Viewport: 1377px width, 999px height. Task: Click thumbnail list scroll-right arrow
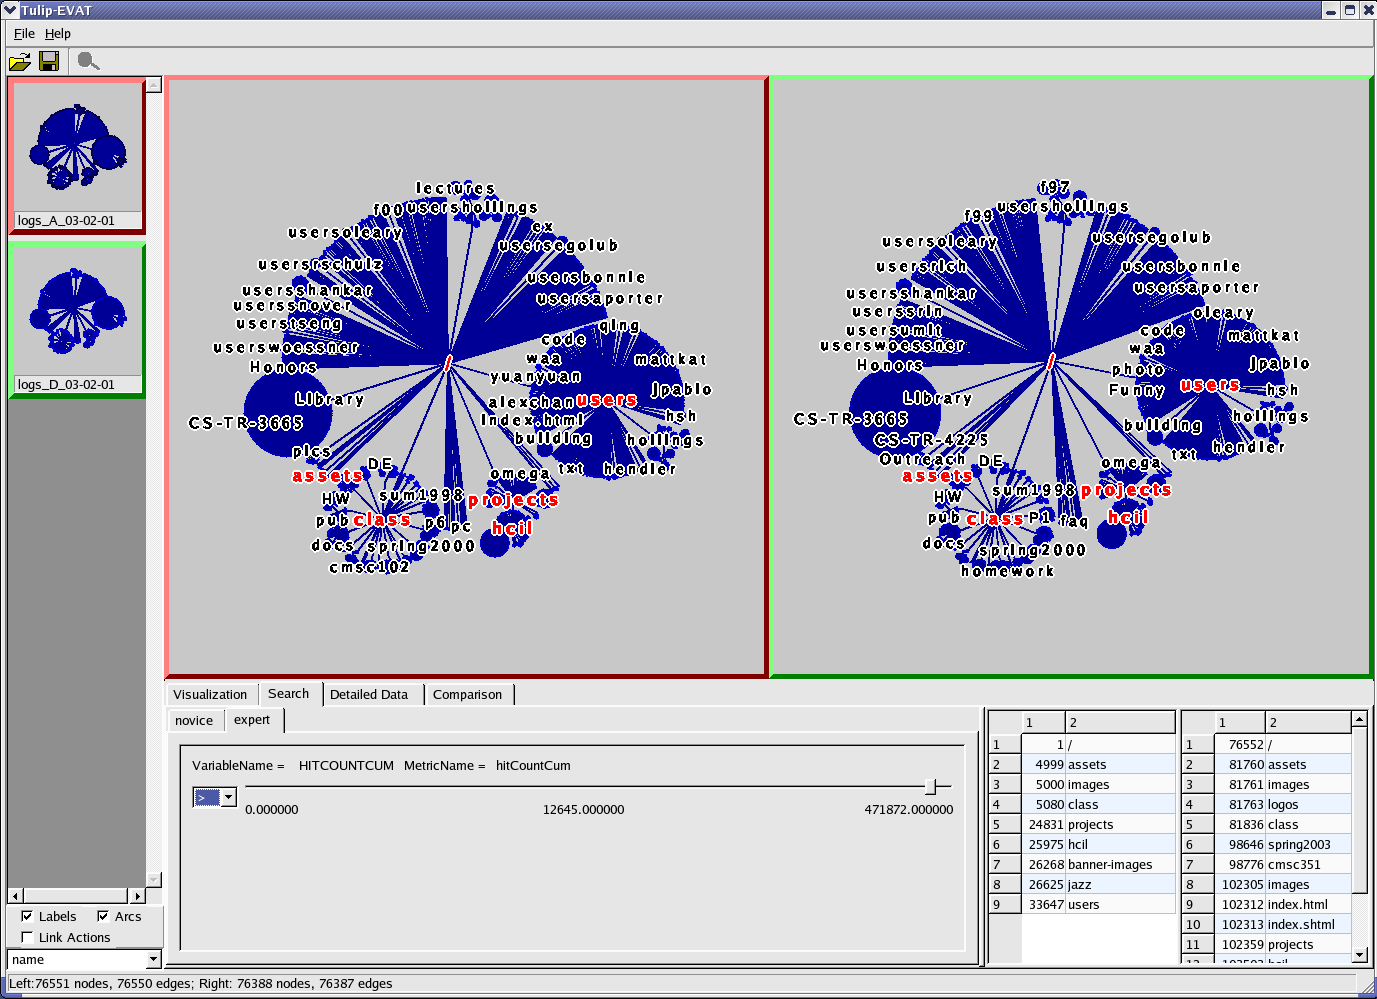point(138,896)
